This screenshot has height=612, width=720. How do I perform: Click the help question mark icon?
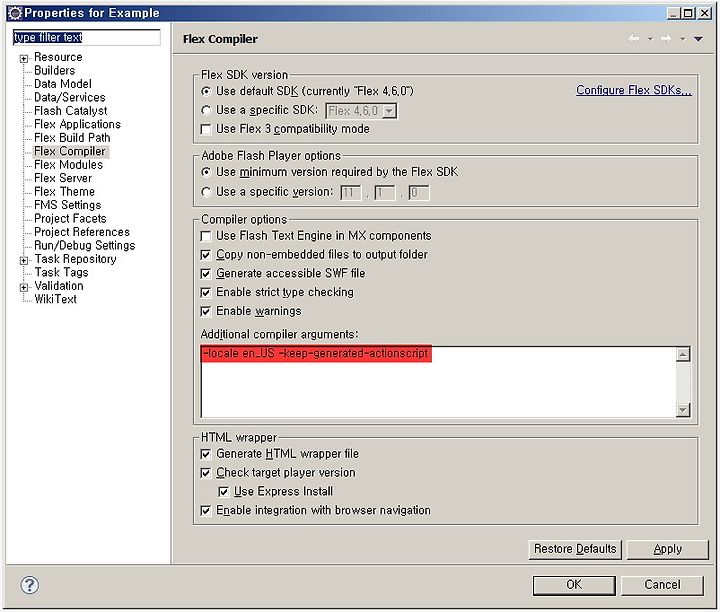click(x=30, y=585)
